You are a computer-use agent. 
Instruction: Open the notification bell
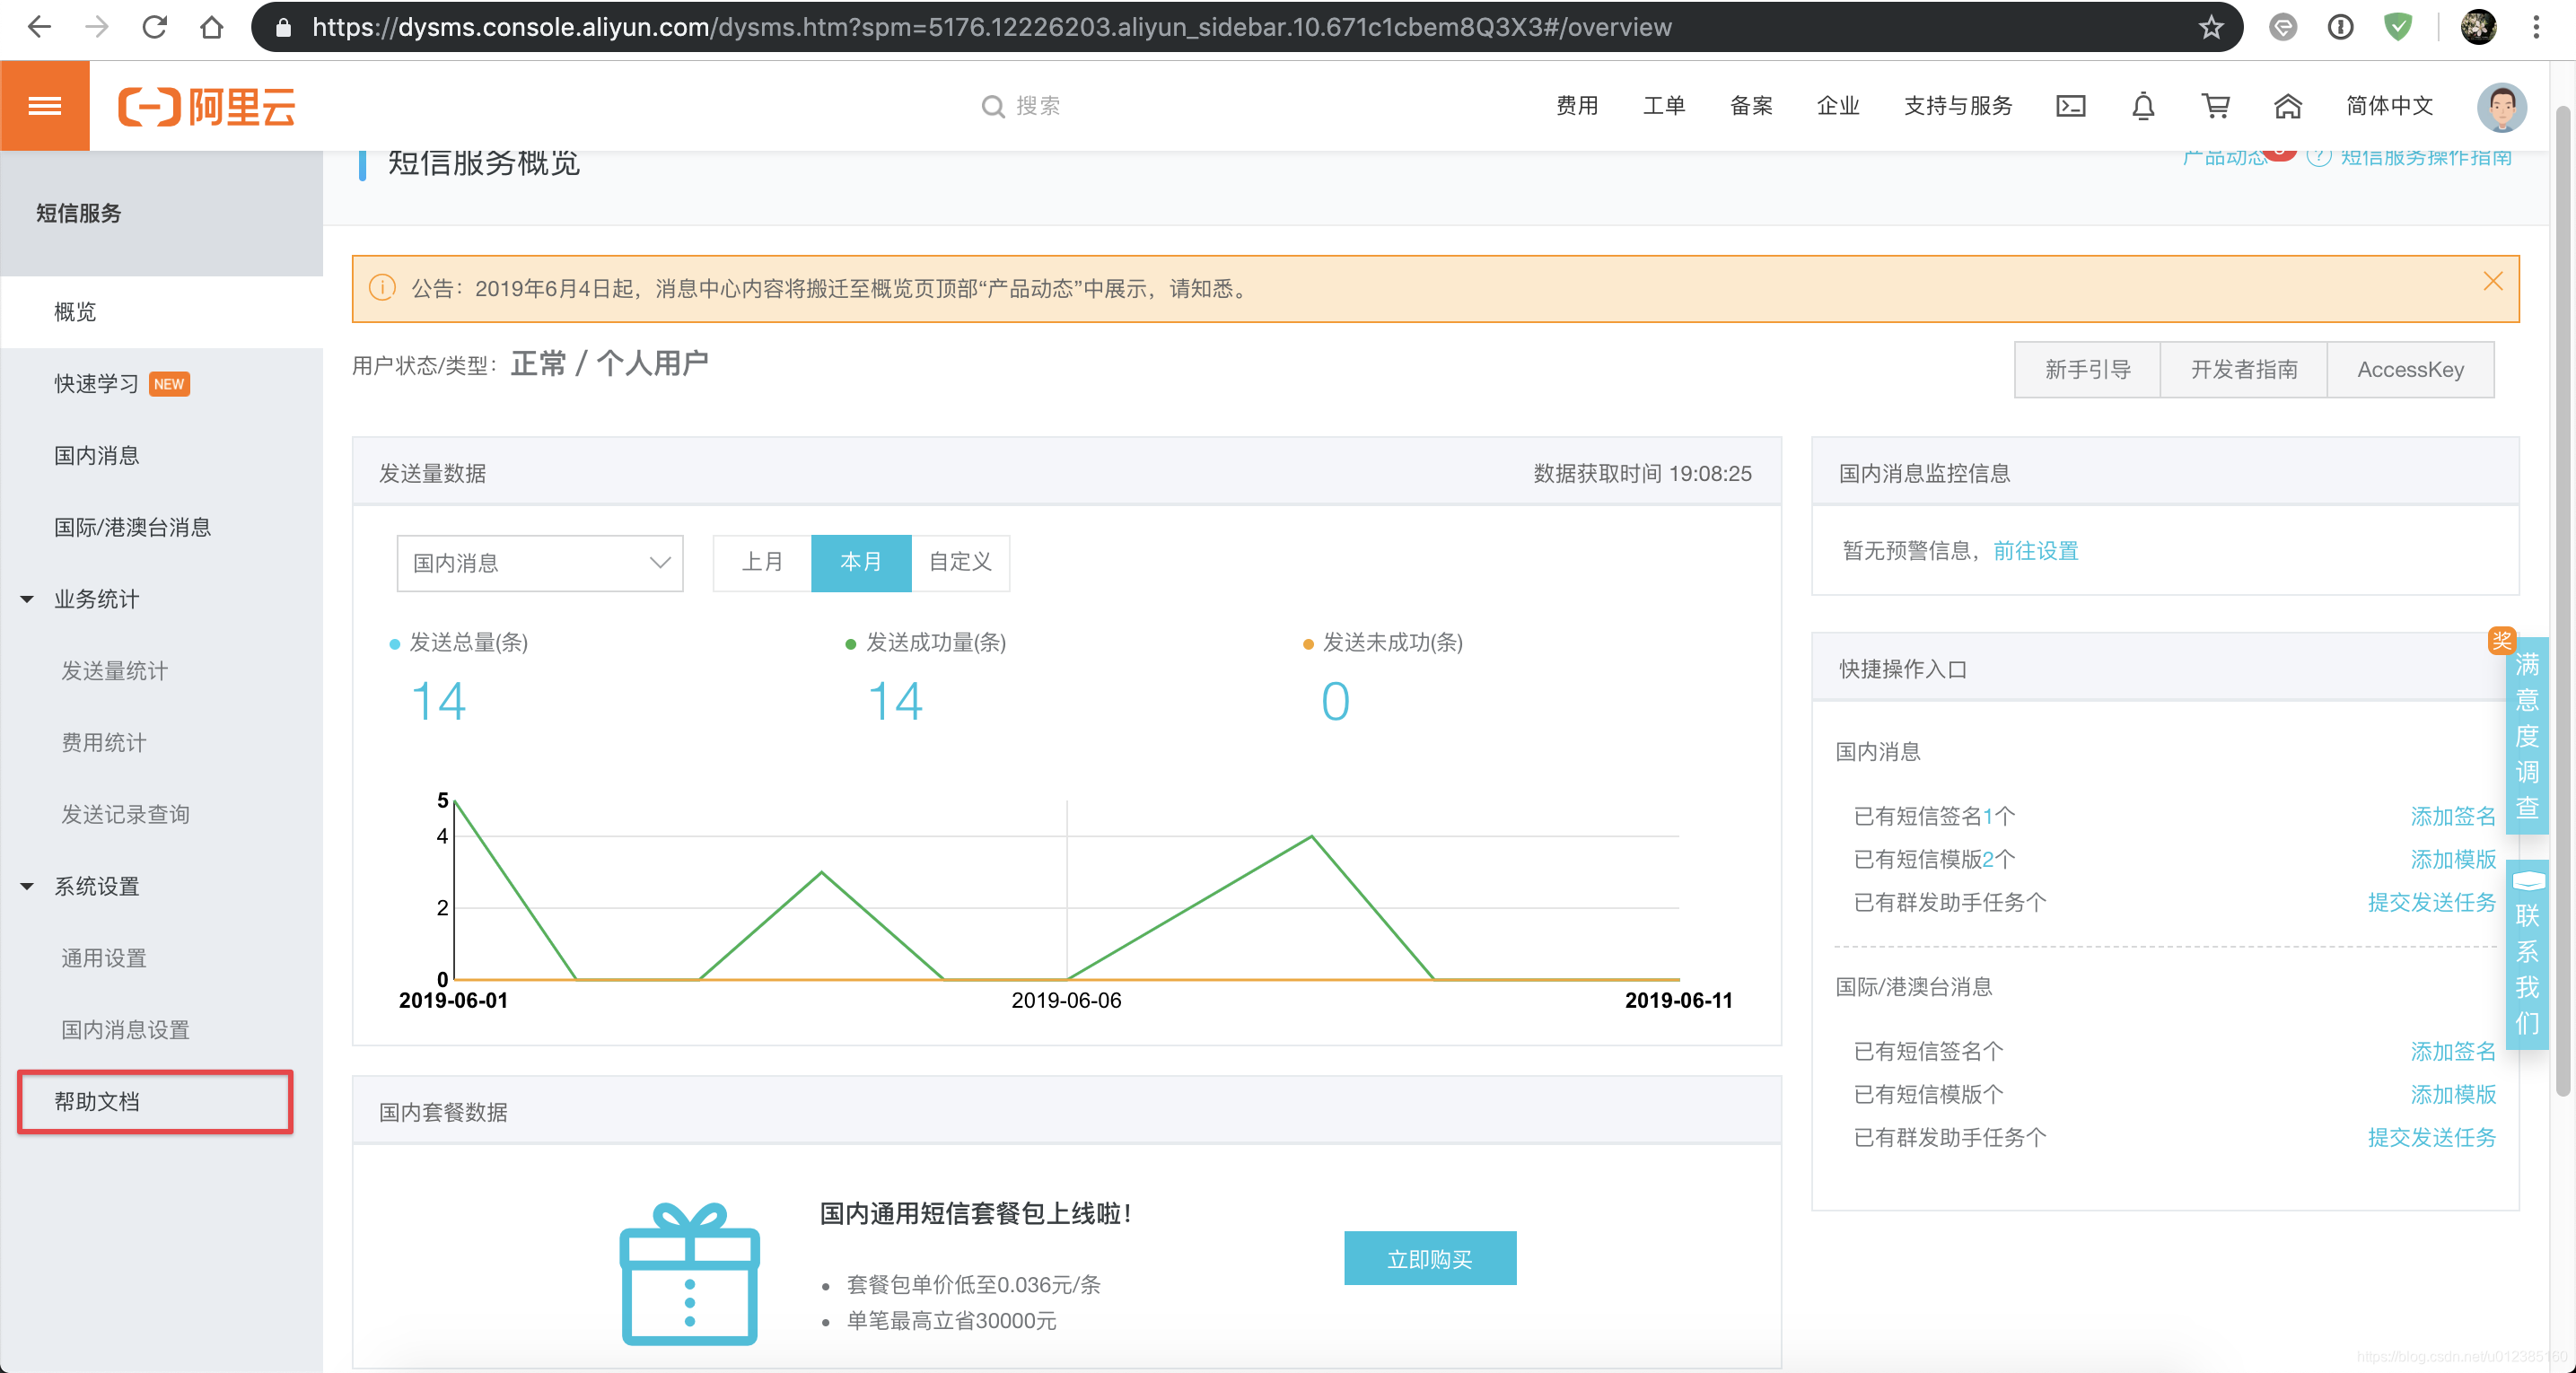[x=2143, y=106]
